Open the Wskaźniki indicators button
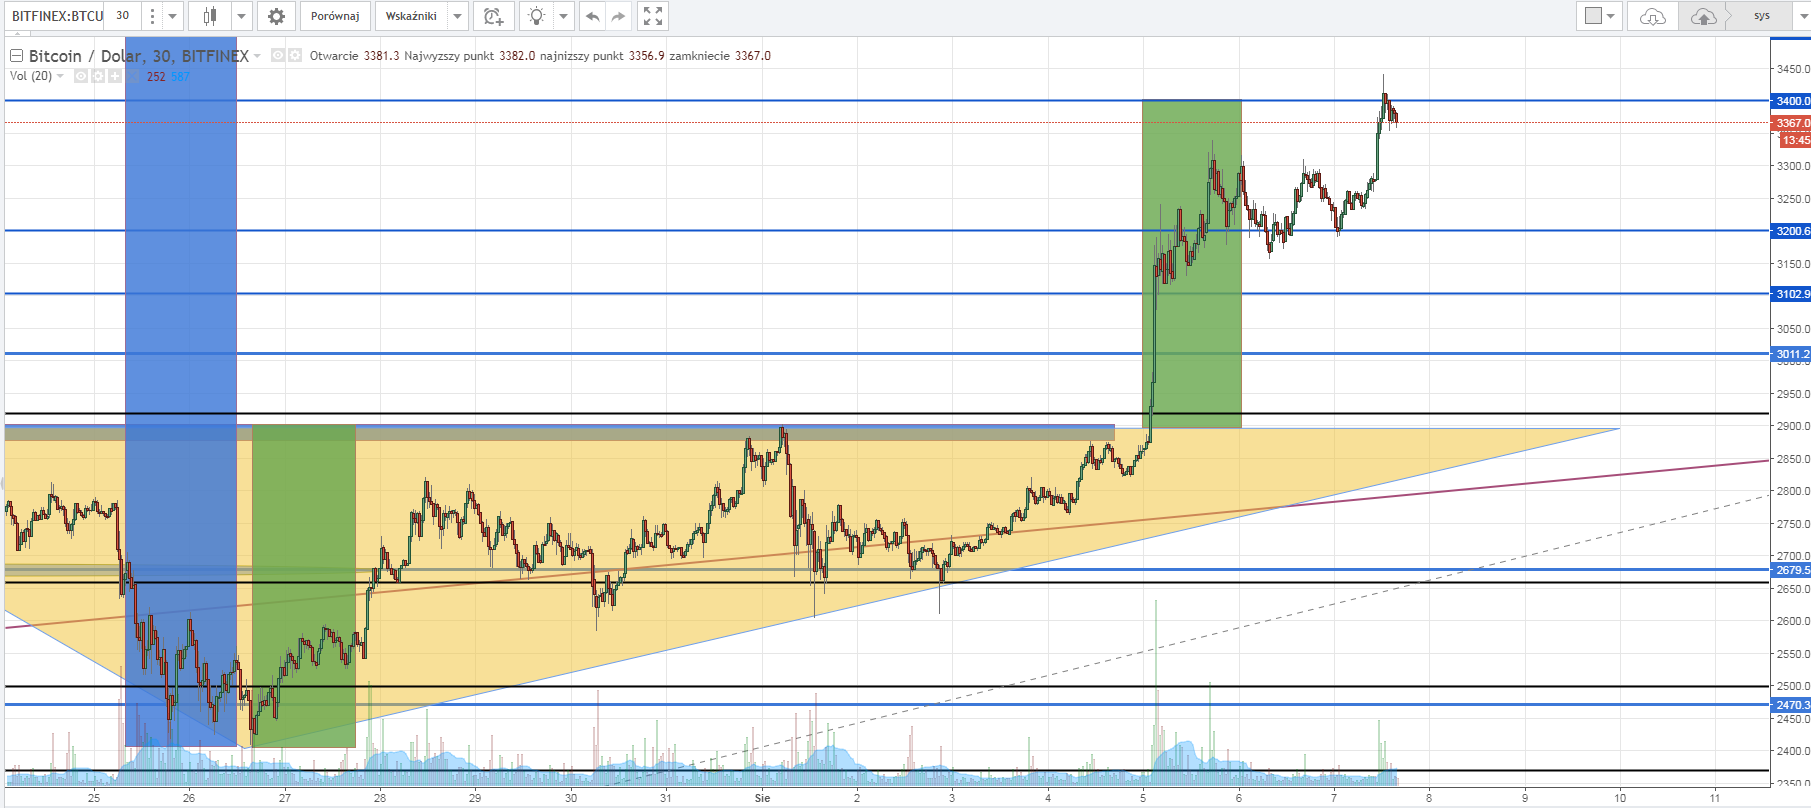 (411, 16)
